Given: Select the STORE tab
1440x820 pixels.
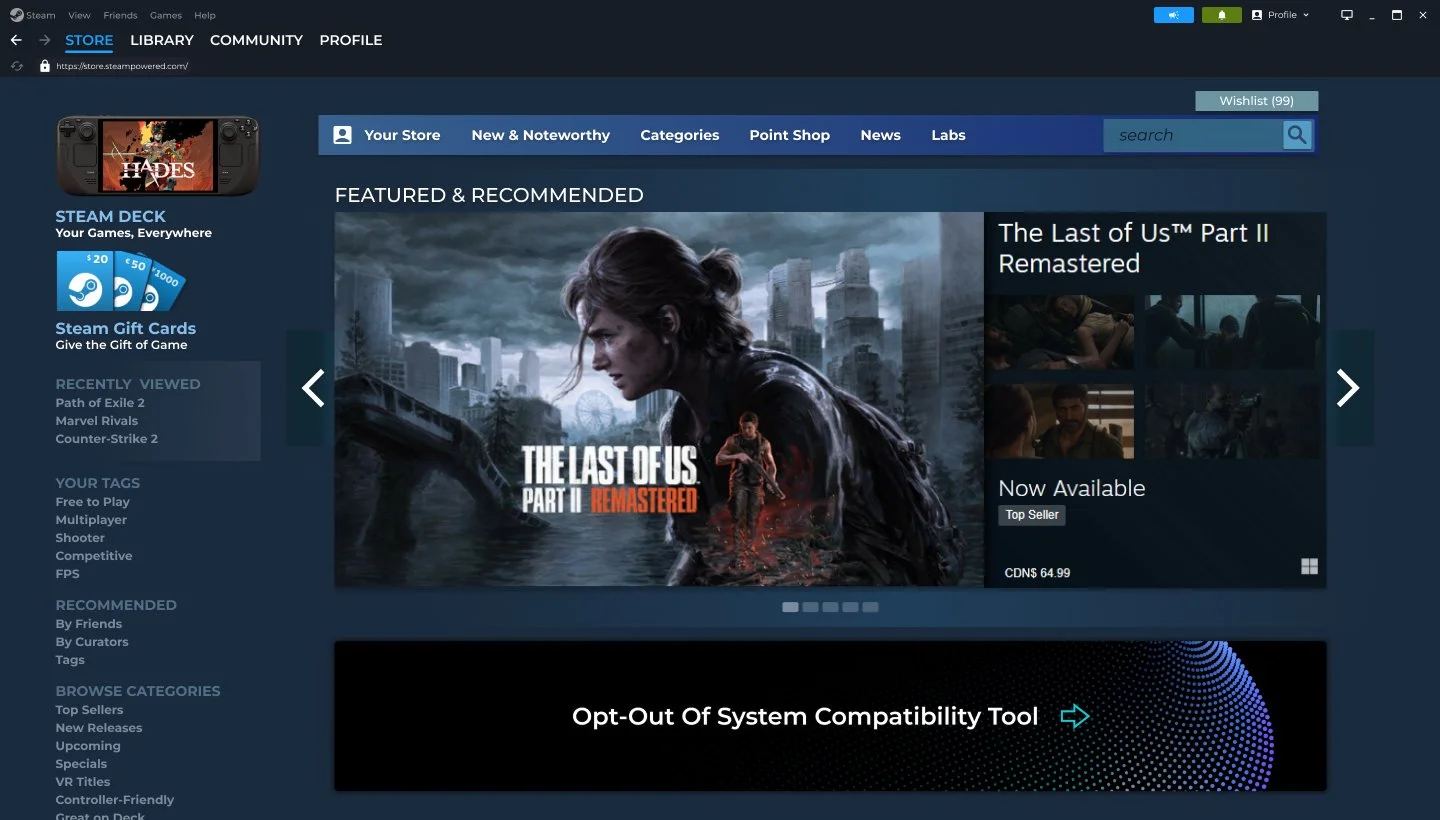Looking at the screenshot, I should (89, 40).
